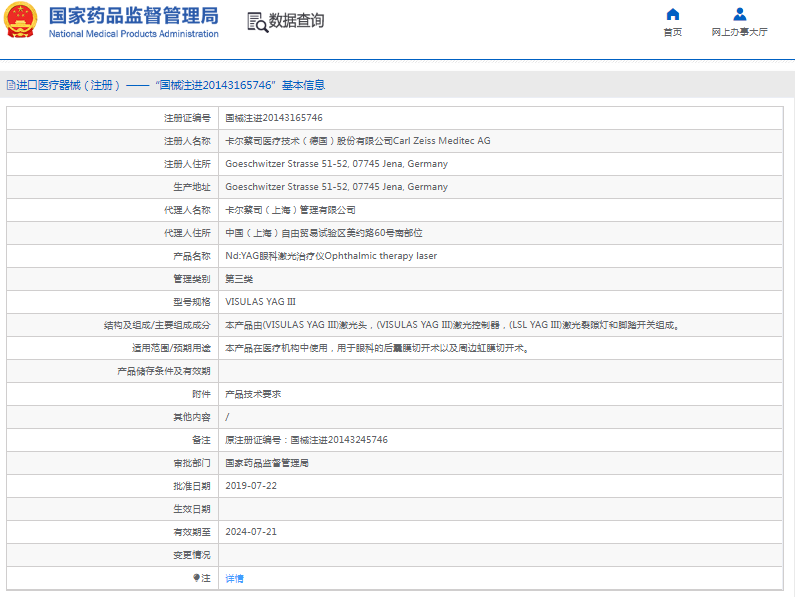
Task: Click the 数据查询 magnifier icon
Action: (x=256, y=22)
